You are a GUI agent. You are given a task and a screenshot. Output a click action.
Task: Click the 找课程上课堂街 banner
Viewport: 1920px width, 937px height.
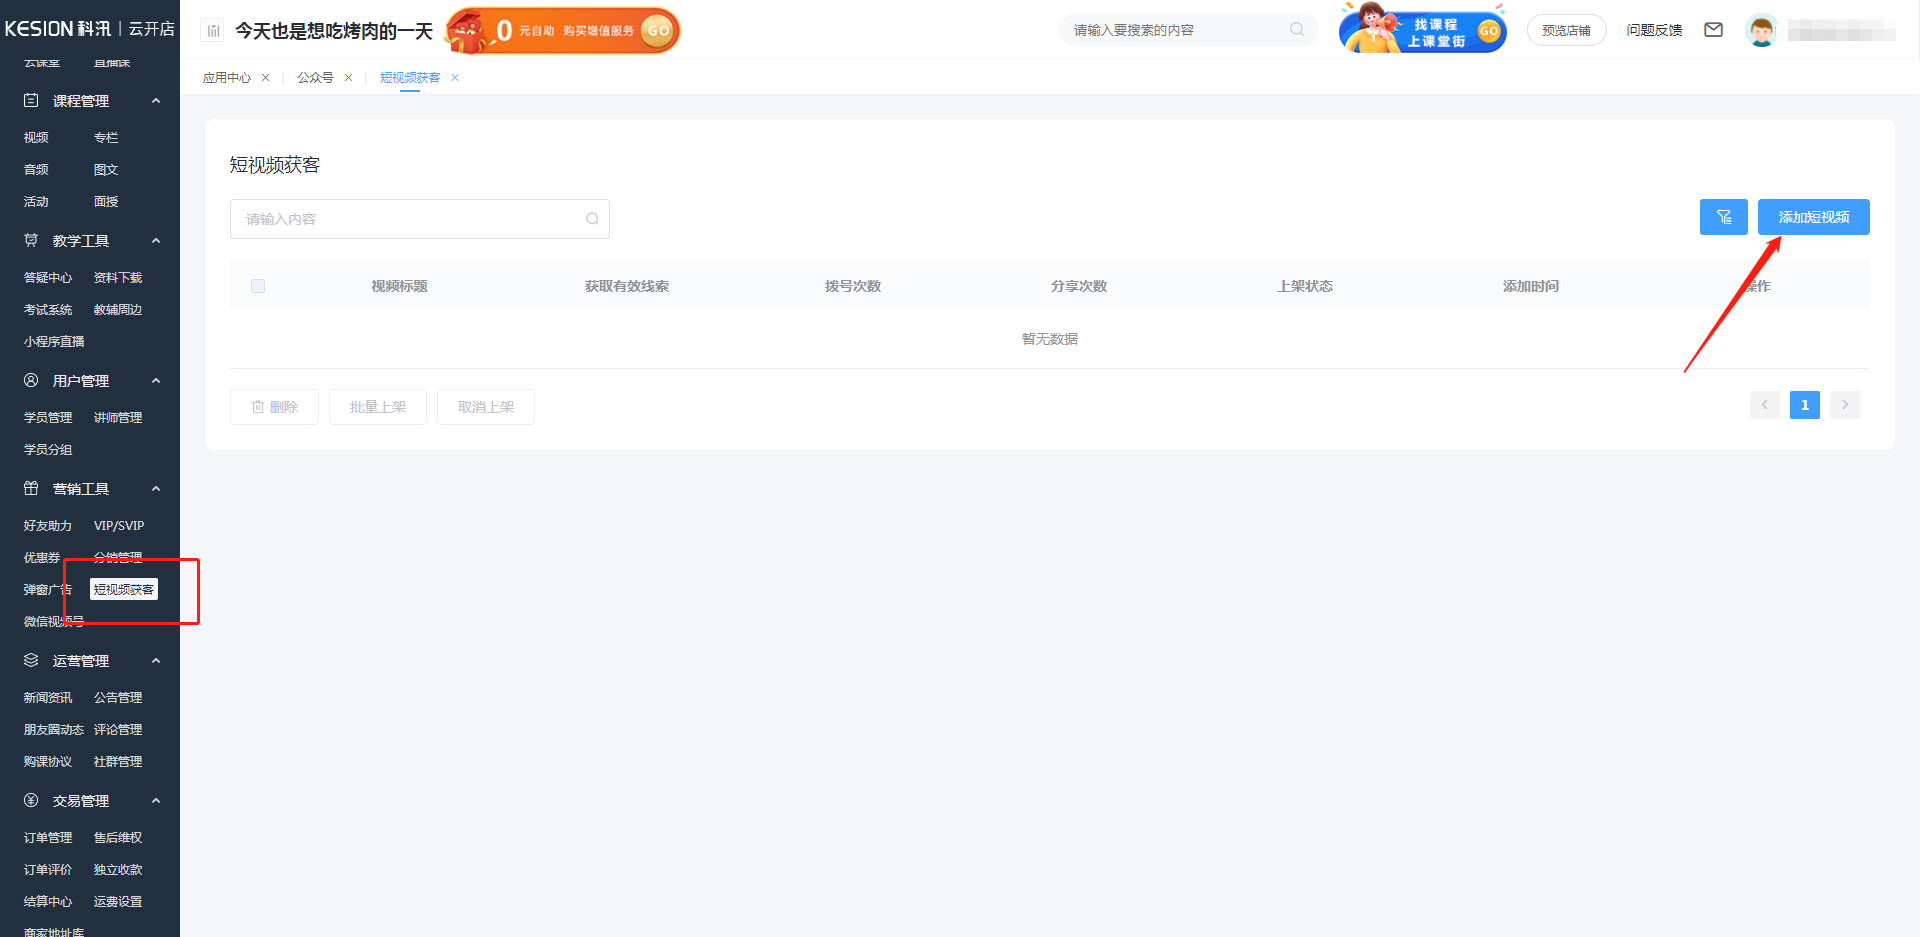point(1422,30)
